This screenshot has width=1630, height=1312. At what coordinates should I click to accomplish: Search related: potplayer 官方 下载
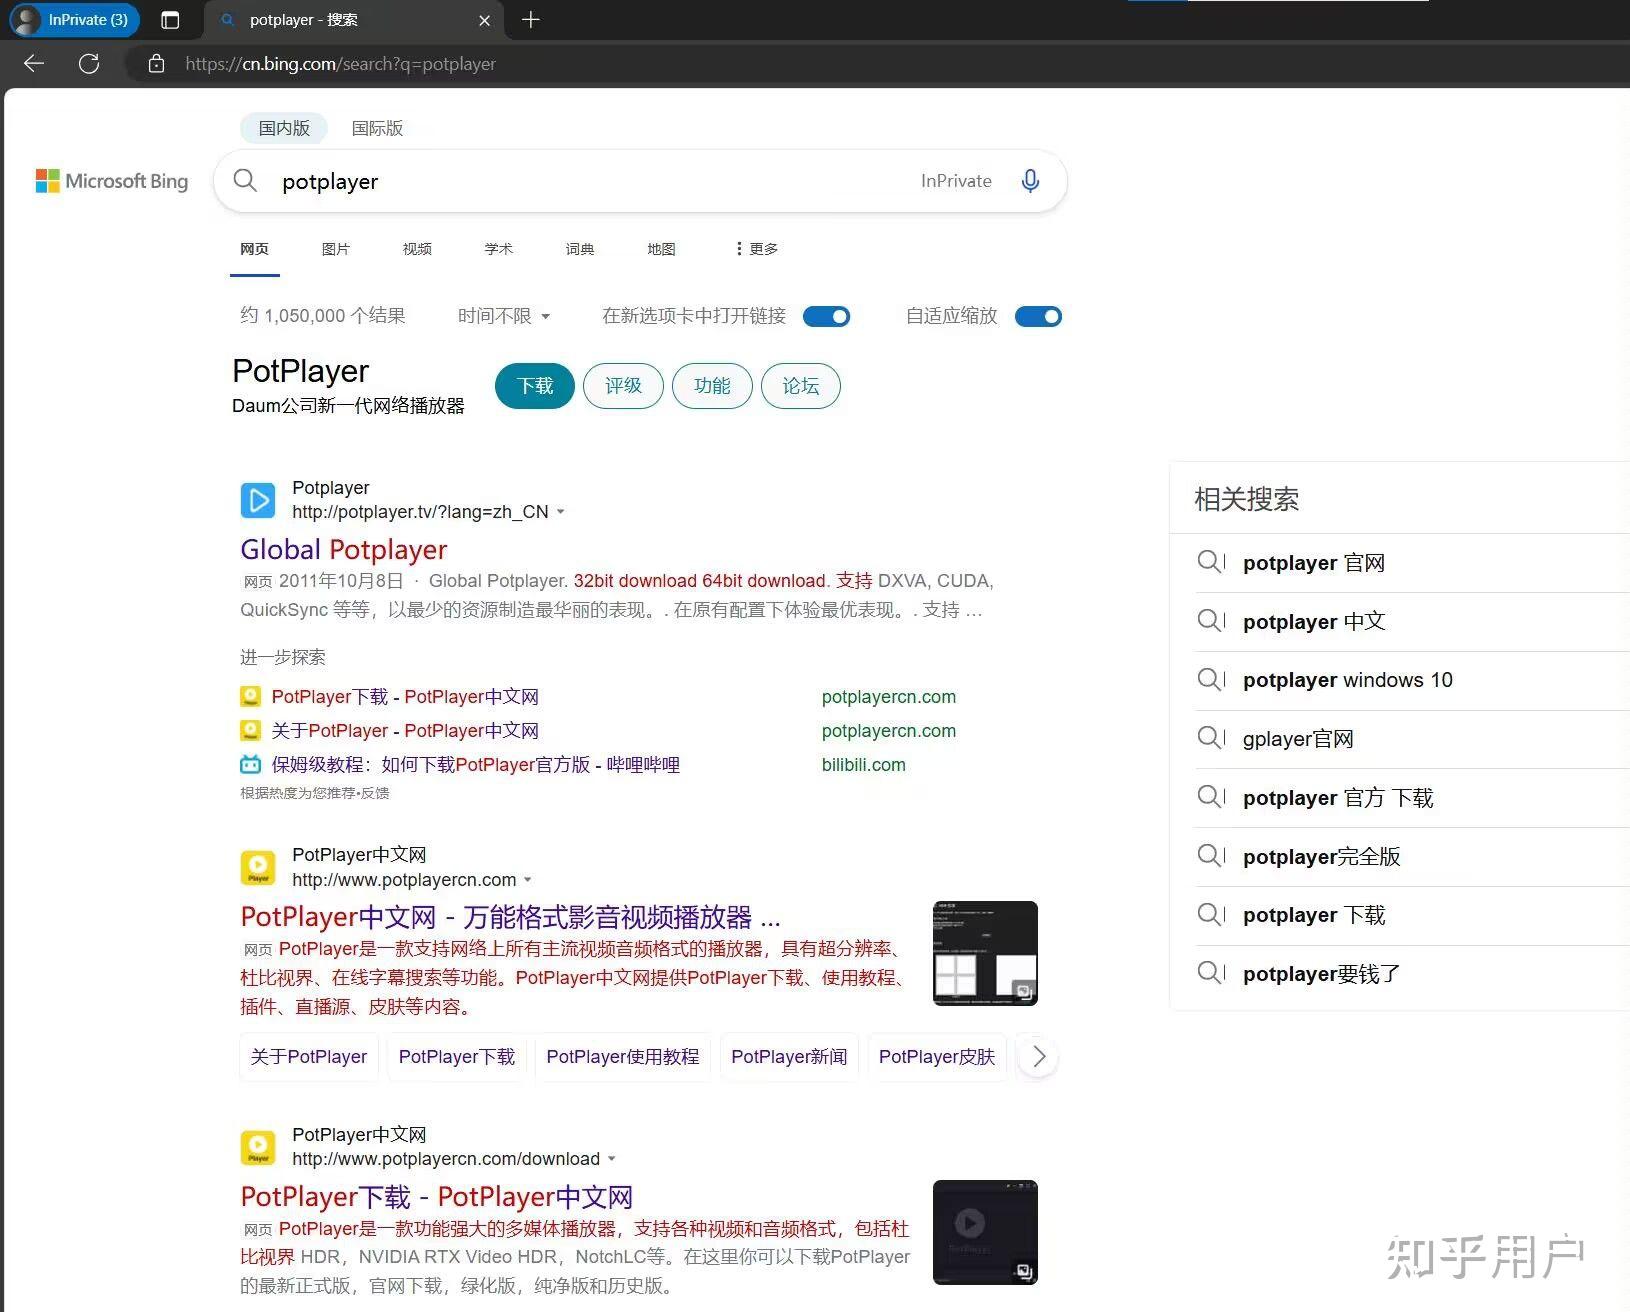1338,798
